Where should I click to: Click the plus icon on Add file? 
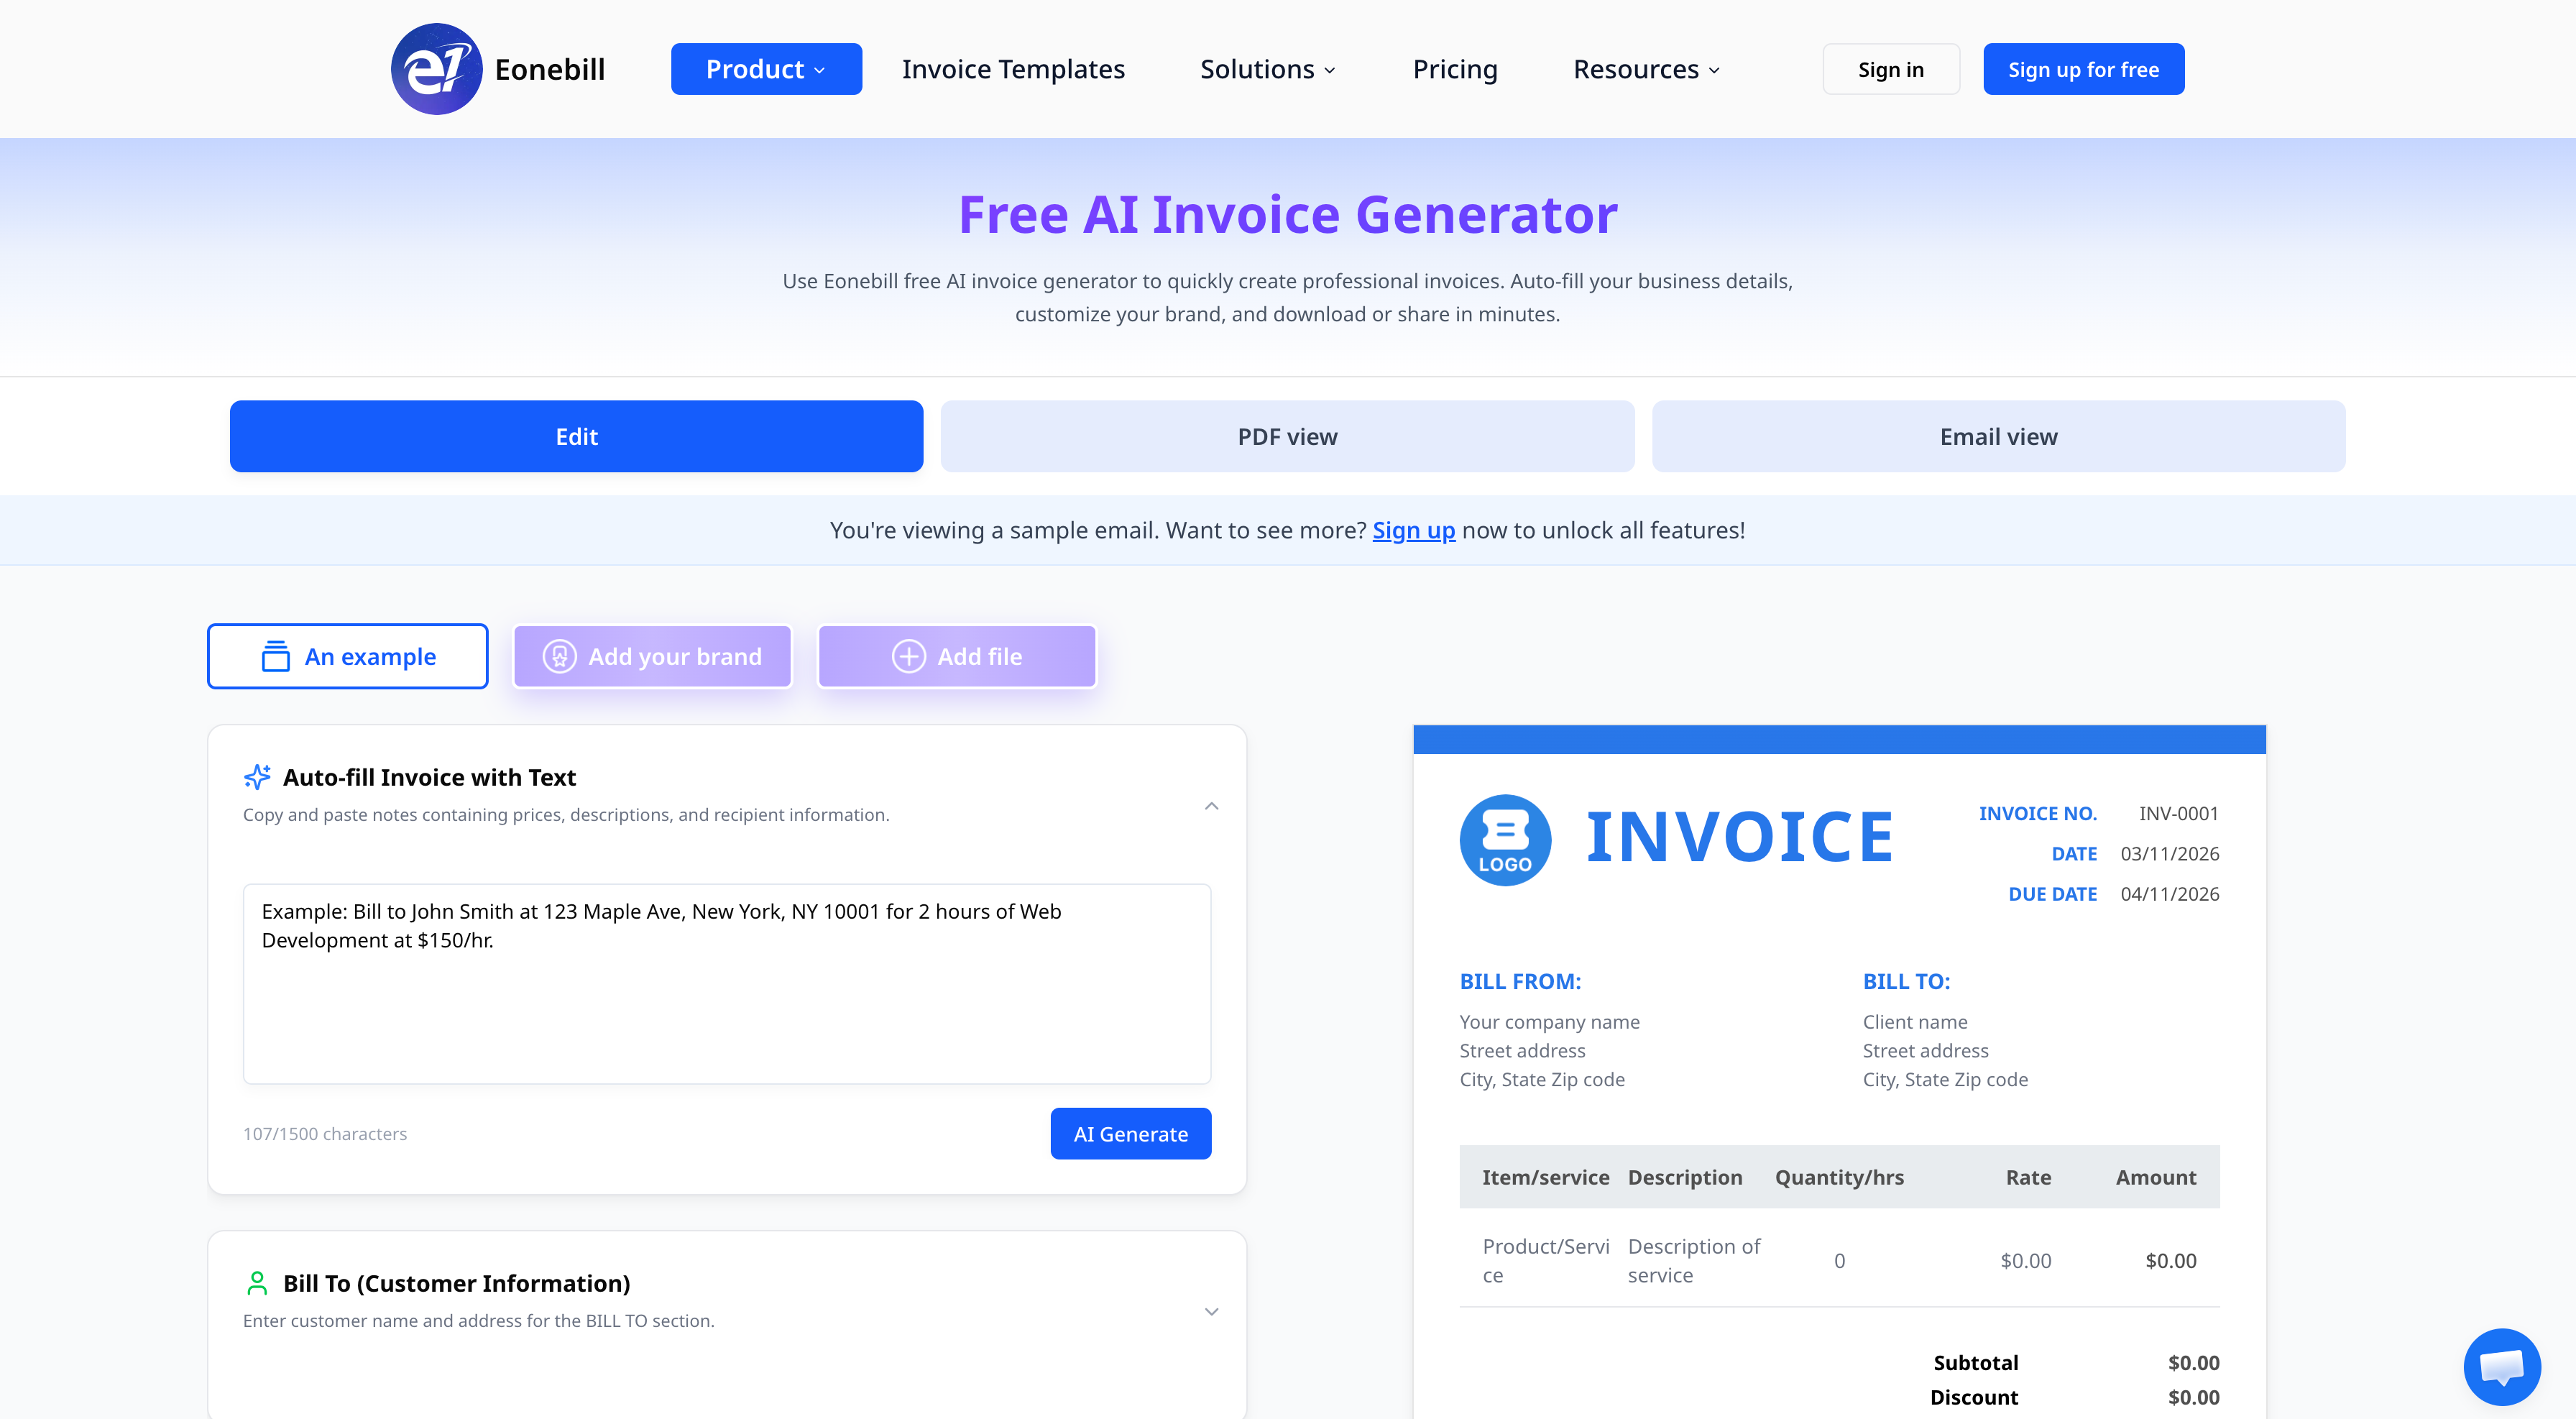908,656
